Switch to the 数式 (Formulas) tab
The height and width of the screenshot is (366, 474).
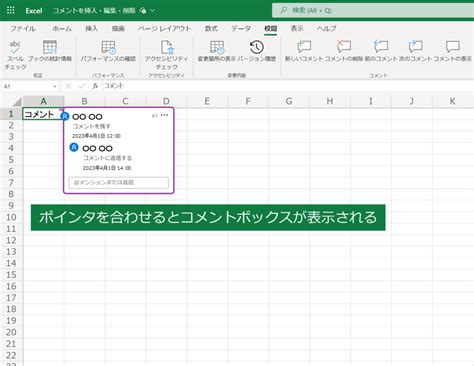(211, 29)
